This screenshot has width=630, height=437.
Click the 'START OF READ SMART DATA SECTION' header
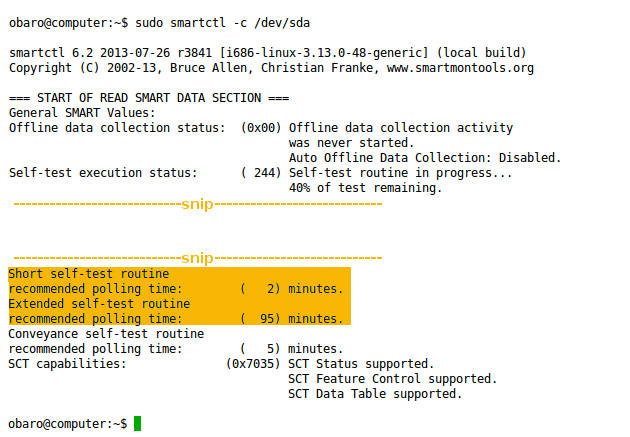[x=149, y=98]
